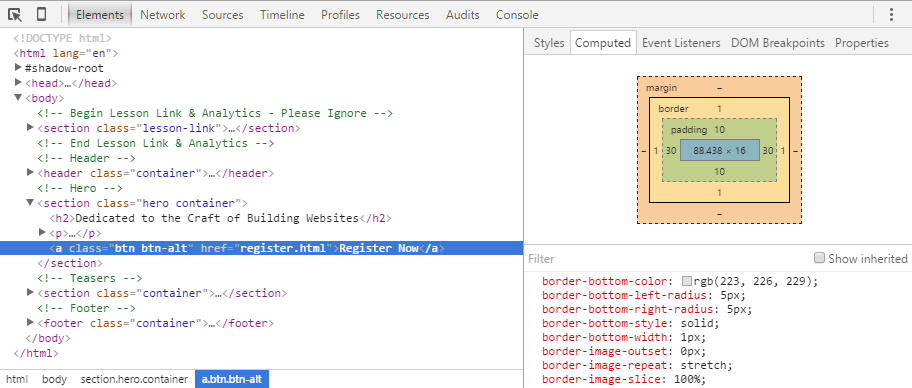Click the border-image-outset property

point(624,351)
